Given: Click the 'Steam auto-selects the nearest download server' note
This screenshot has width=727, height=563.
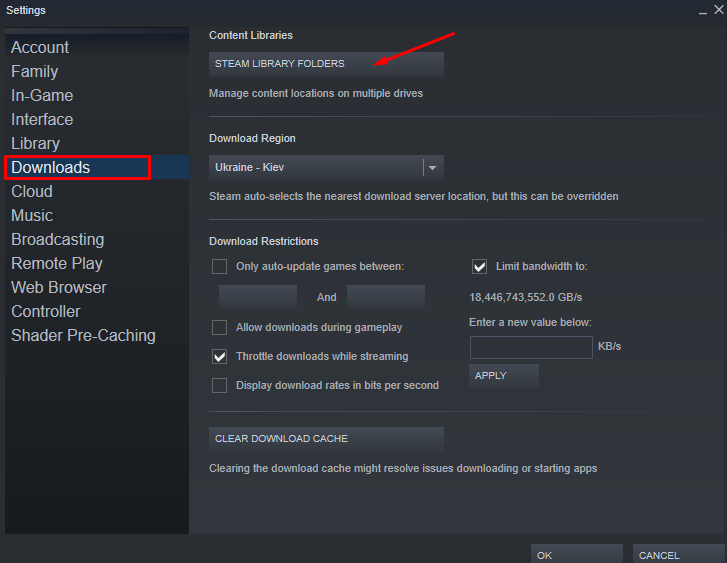Looking at the screenshot, I should (414, 197).
